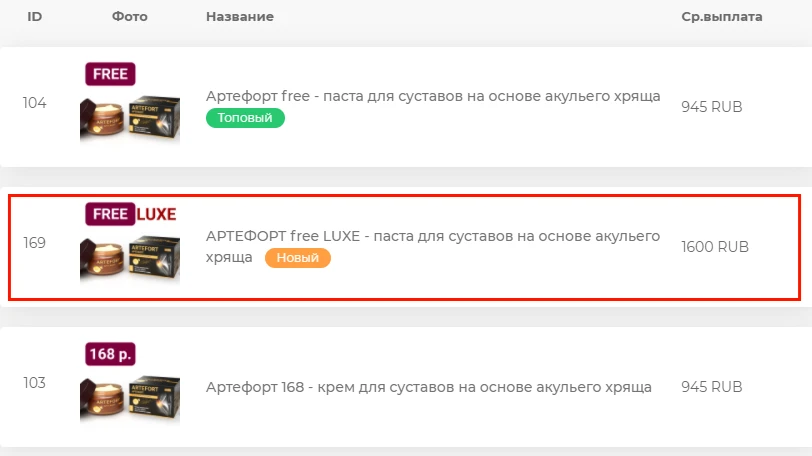
Task: Click the ID column header
Action: pos(35,17)
